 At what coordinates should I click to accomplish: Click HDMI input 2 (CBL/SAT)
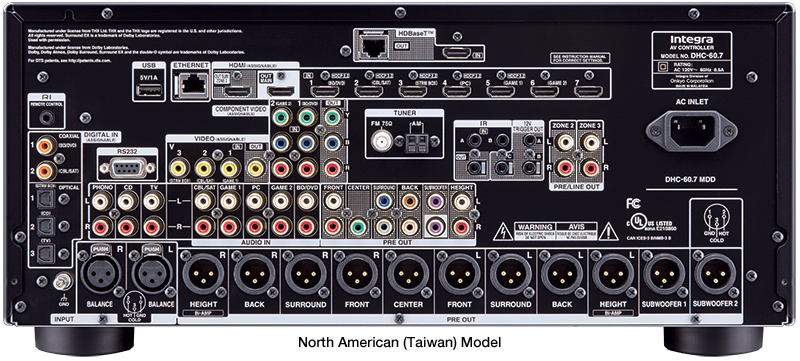coord(369,92)
